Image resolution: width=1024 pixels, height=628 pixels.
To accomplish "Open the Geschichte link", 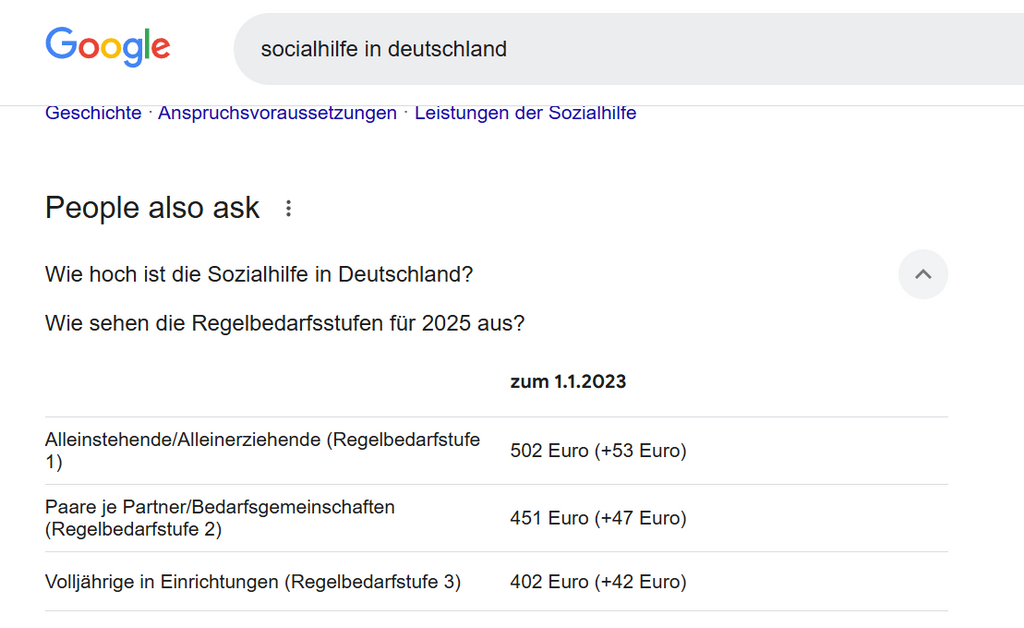I will pos(93,113).
